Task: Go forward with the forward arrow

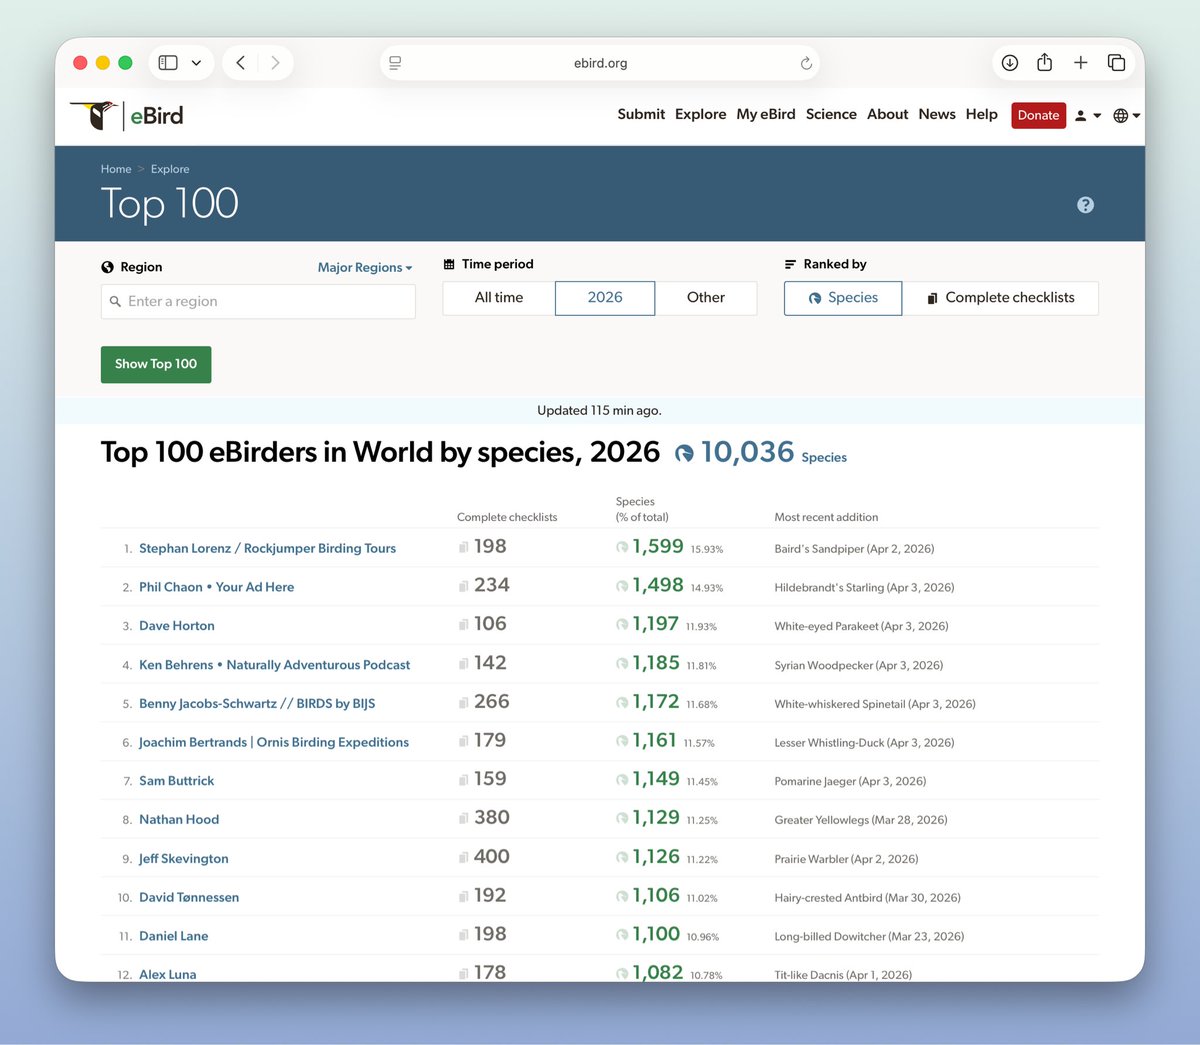Action: click(x=275, y=63)
